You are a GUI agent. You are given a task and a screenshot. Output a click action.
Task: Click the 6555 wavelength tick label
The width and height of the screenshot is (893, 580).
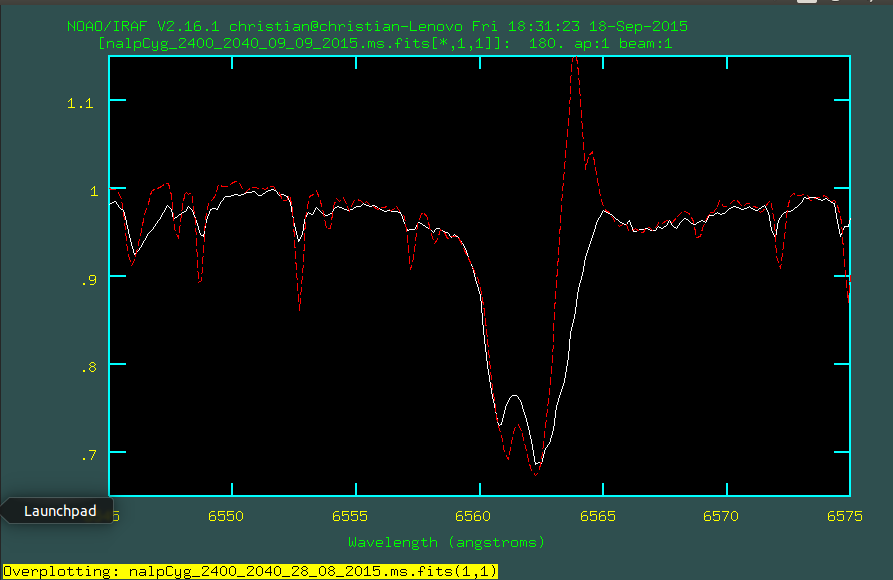point(349,516)
